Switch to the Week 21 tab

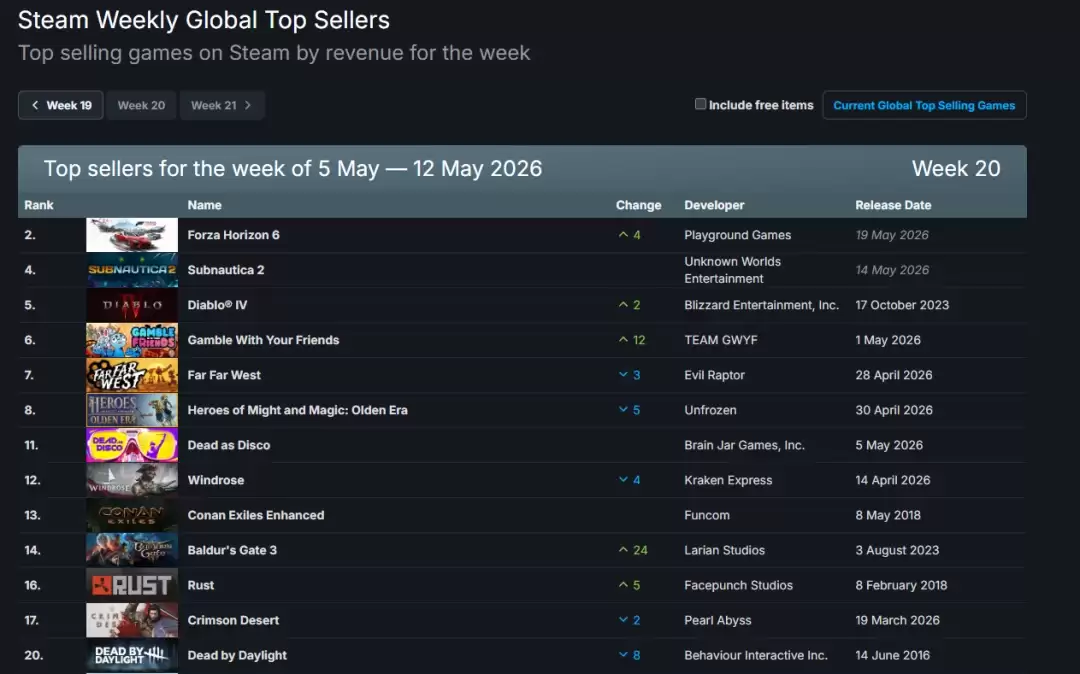pyautogui.click(x=222, y=105)
